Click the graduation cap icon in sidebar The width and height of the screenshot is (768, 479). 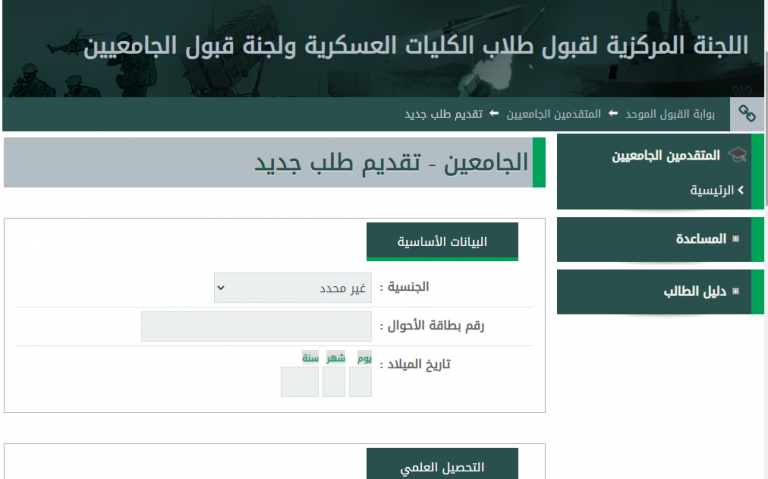click(x=738, y=155)
